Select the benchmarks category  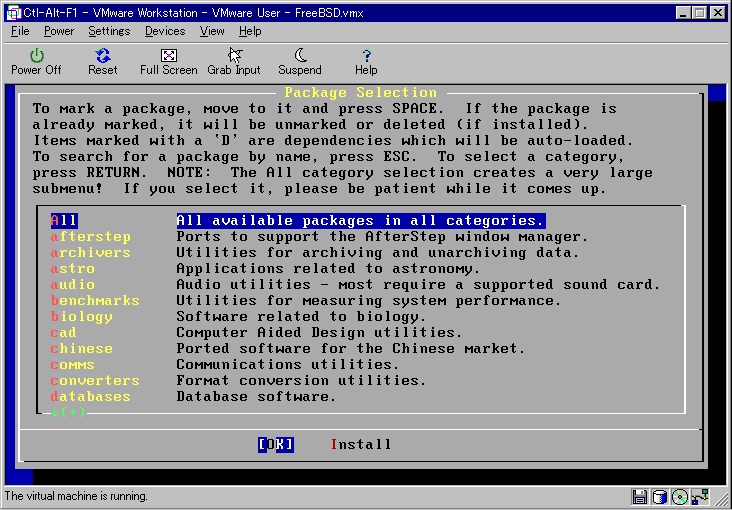tap(95, 301)
